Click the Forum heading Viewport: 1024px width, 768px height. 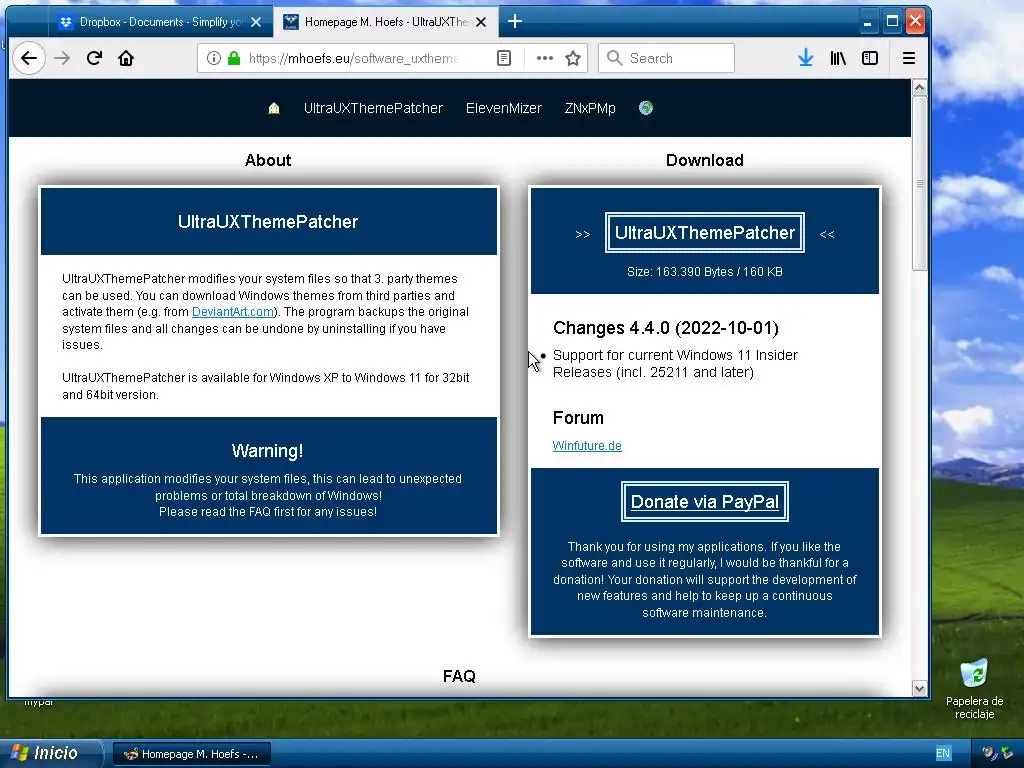click(578, 418)
